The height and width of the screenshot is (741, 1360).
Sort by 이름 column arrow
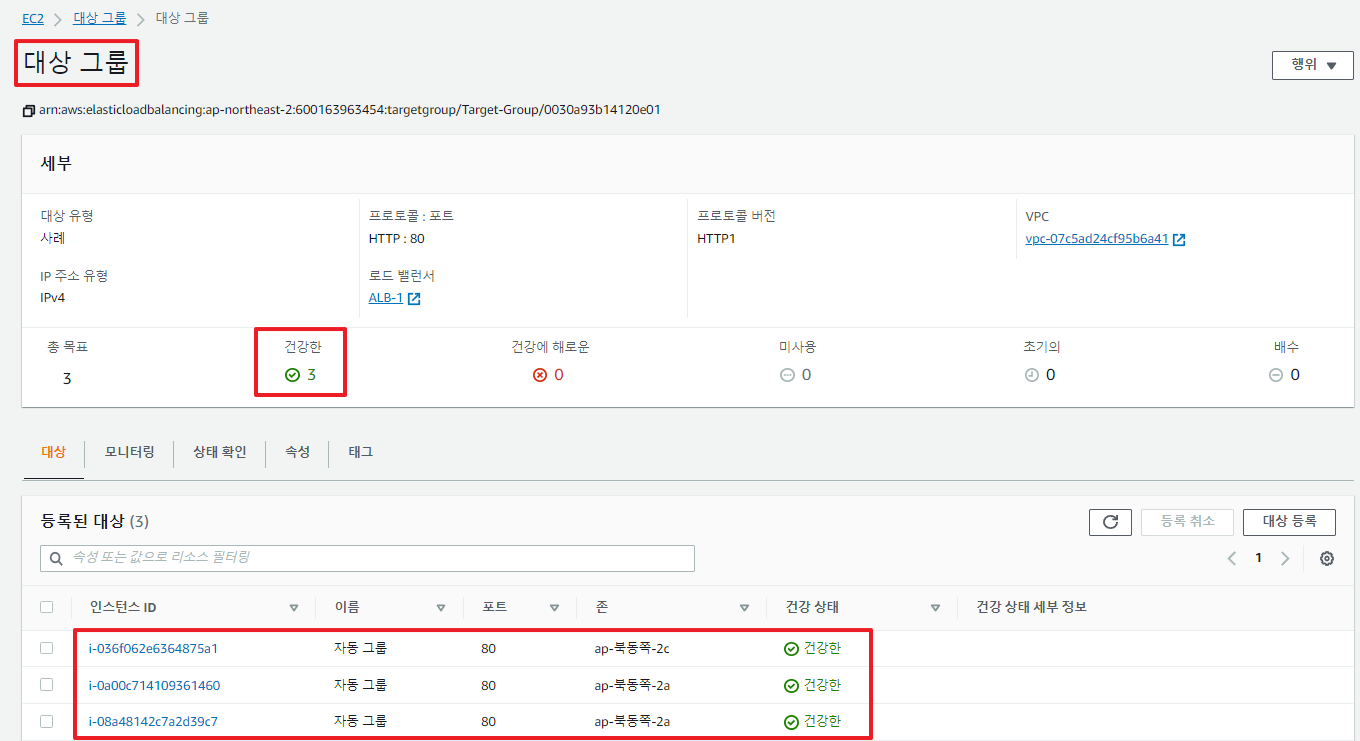point(441,608)
